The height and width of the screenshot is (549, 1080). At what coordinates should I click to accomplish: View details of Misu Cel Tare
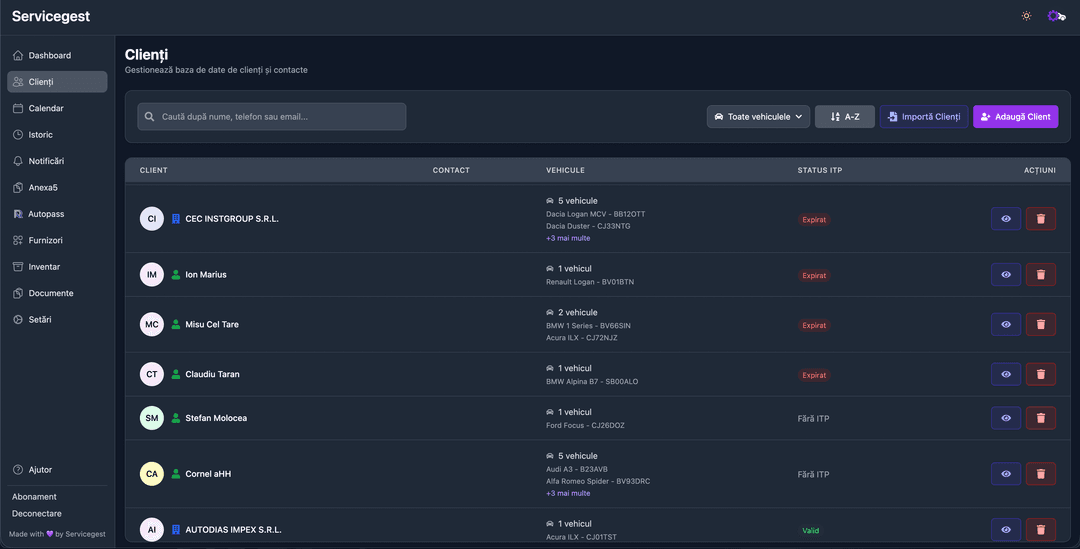click(x=1005, y=324)
